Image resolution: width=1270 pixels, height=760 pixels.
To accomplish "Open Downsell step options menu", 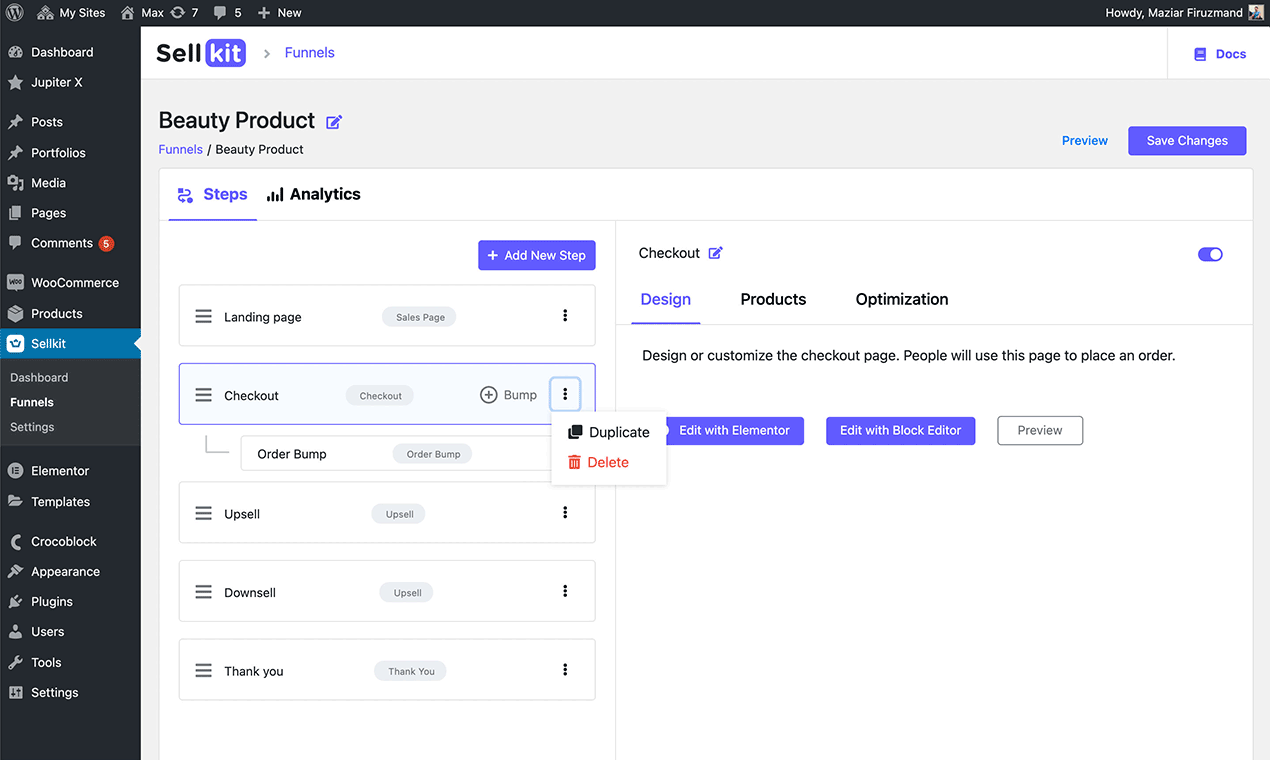I will coord(565,591).
